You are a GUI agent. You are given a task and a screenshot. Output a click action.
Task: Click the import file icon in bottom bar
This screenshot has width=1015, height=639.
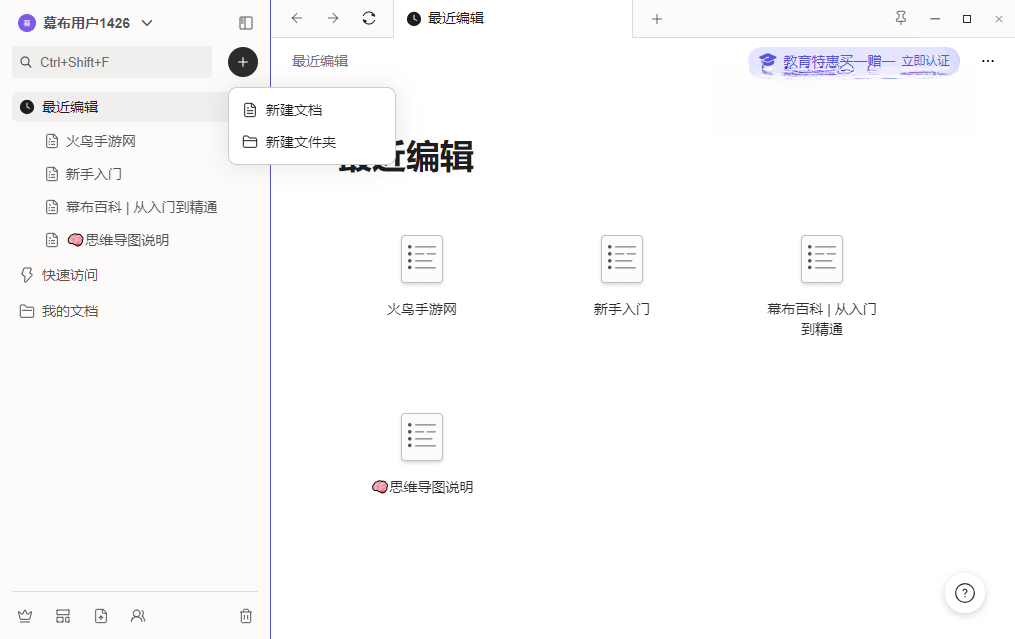[101, 616]
